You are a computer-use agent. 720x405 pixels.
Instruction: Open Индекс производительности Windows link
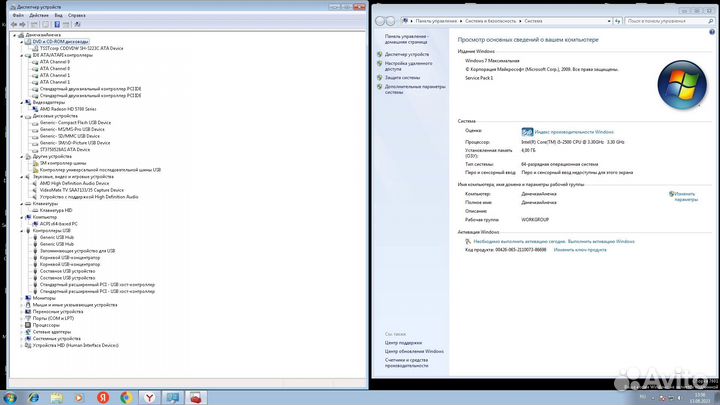coord(574,132)
